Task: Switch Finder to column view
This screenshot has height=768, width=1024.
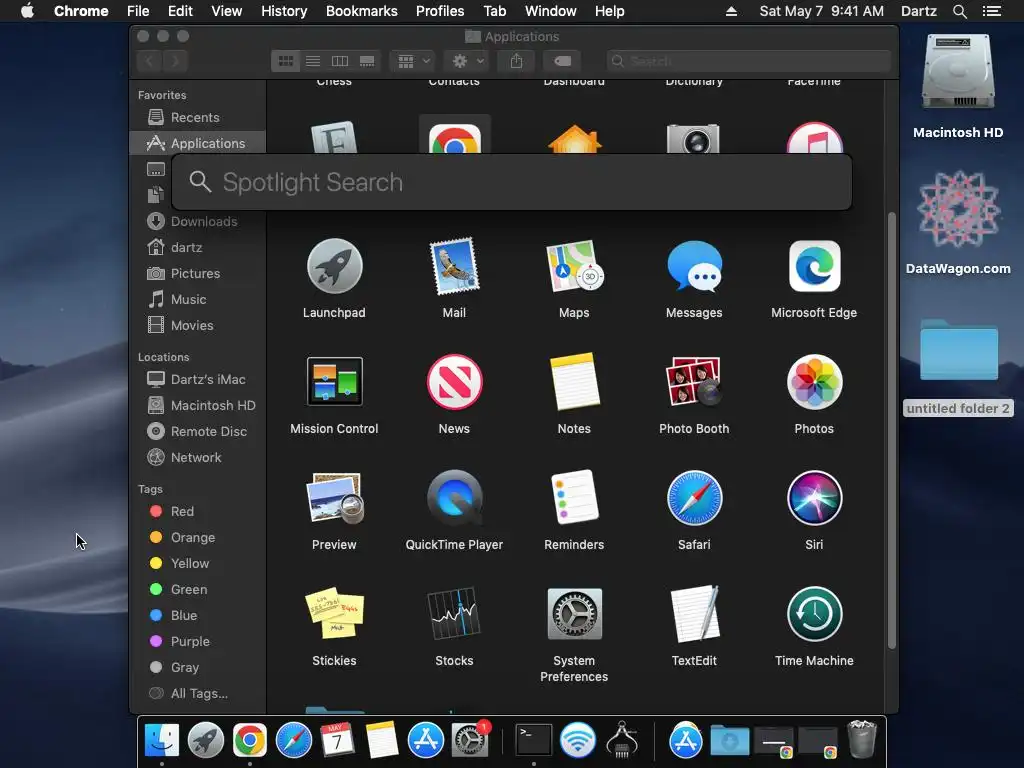Action: [x=340, y=61]
